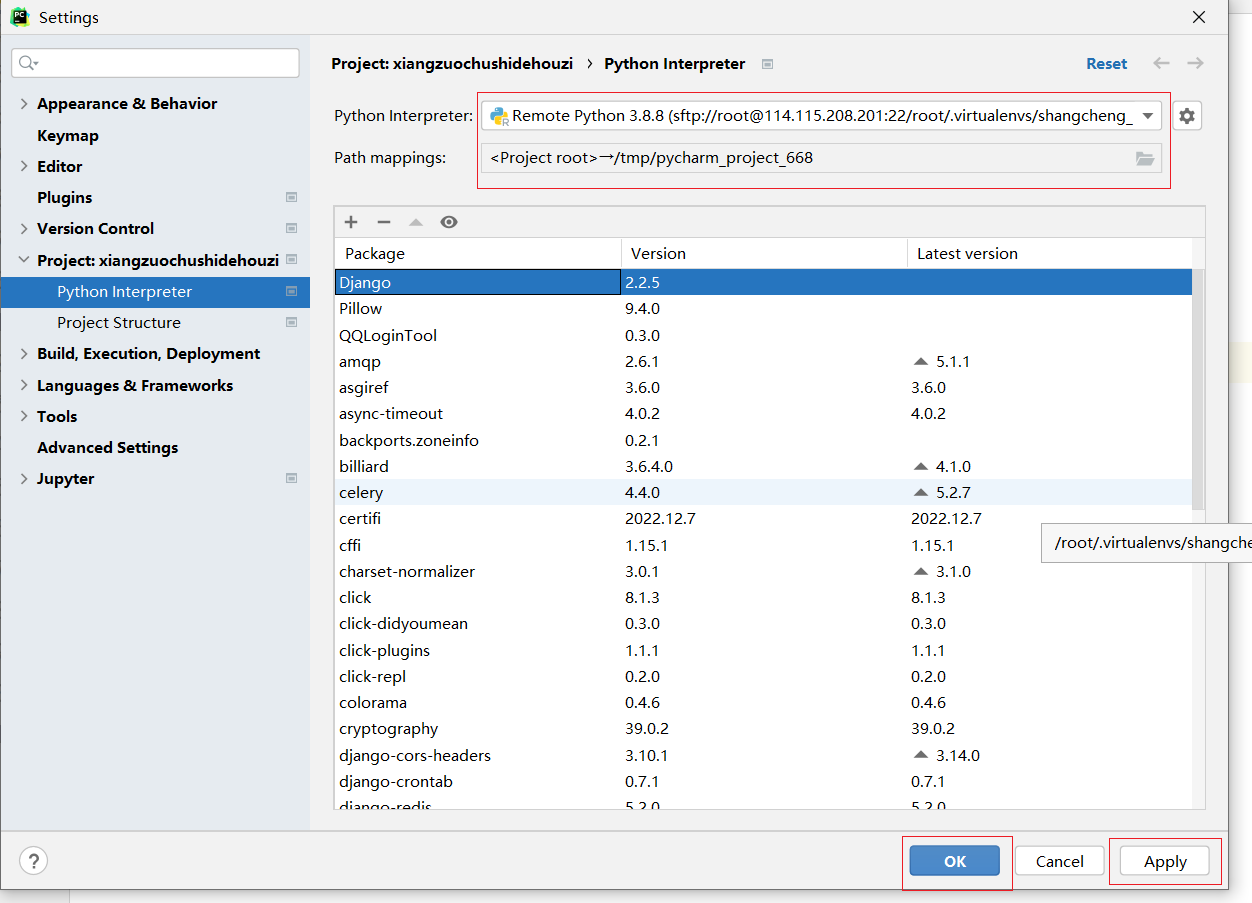This screenshot has width=1252, height=903.
Task: Sort by Package column header
Action: 477,253
